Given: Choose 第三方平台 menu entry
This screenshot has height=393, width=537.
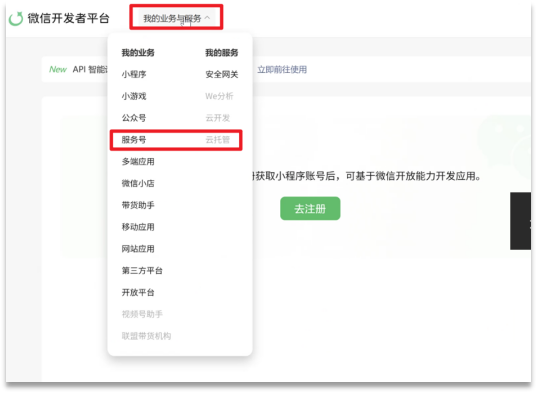Looking at the screenshot, I should (x=142, y=271).
